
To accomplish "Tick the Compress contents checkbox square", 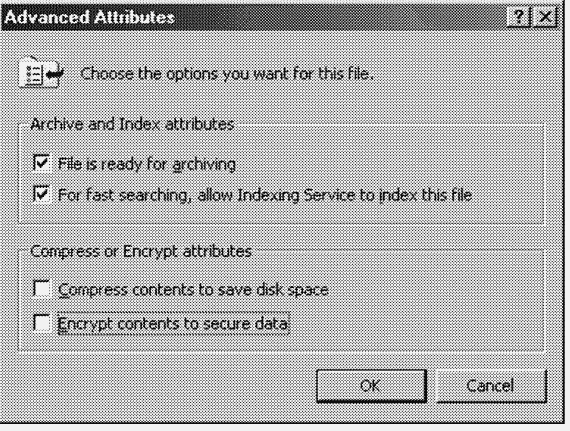I will [x=41, y=289].
